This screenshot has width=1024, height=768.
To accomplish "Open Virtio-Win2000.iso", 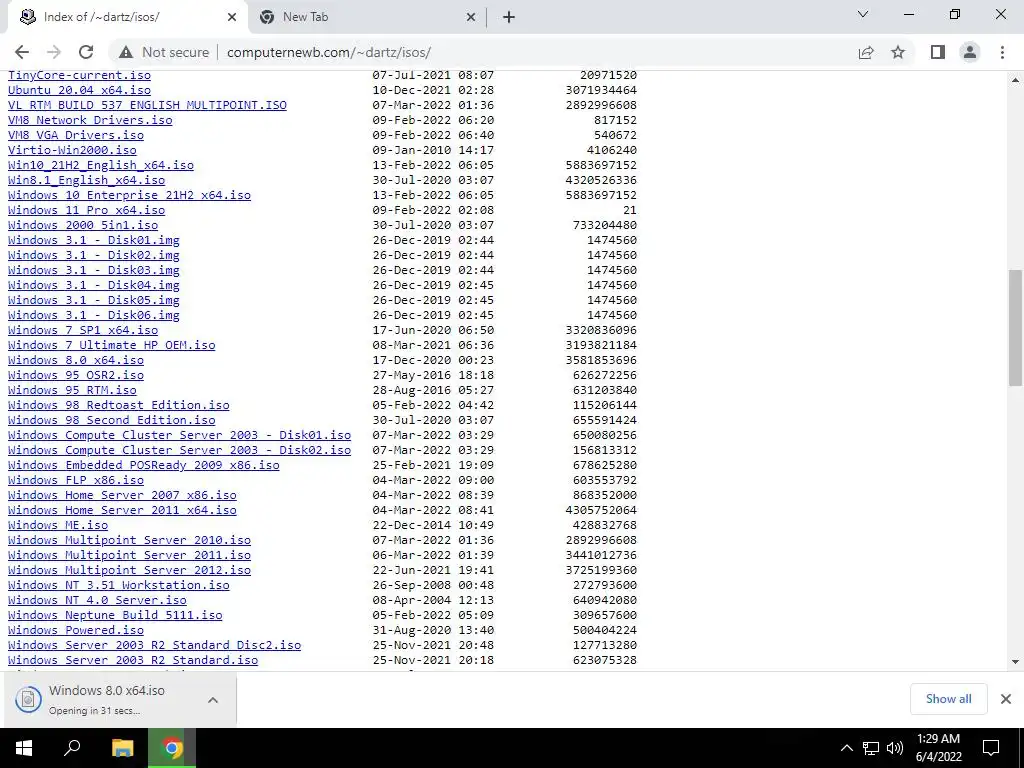I will [x=72, y=150].
